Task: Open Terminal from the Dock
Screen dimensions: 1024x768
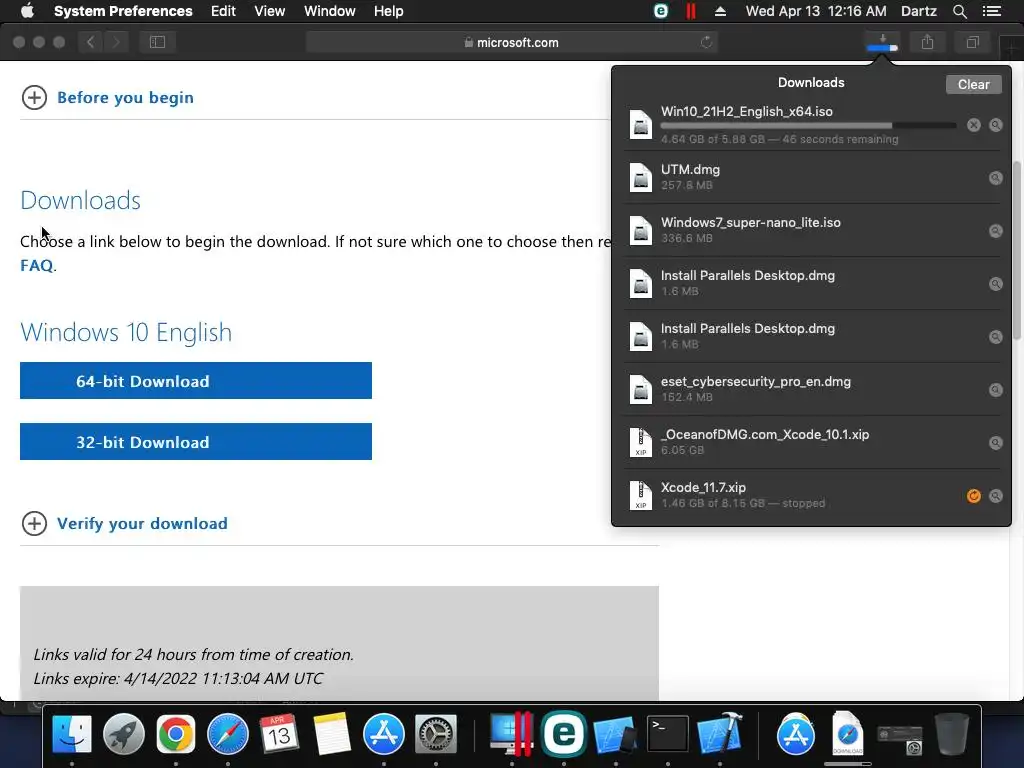Action: click(x=667, y=733)
